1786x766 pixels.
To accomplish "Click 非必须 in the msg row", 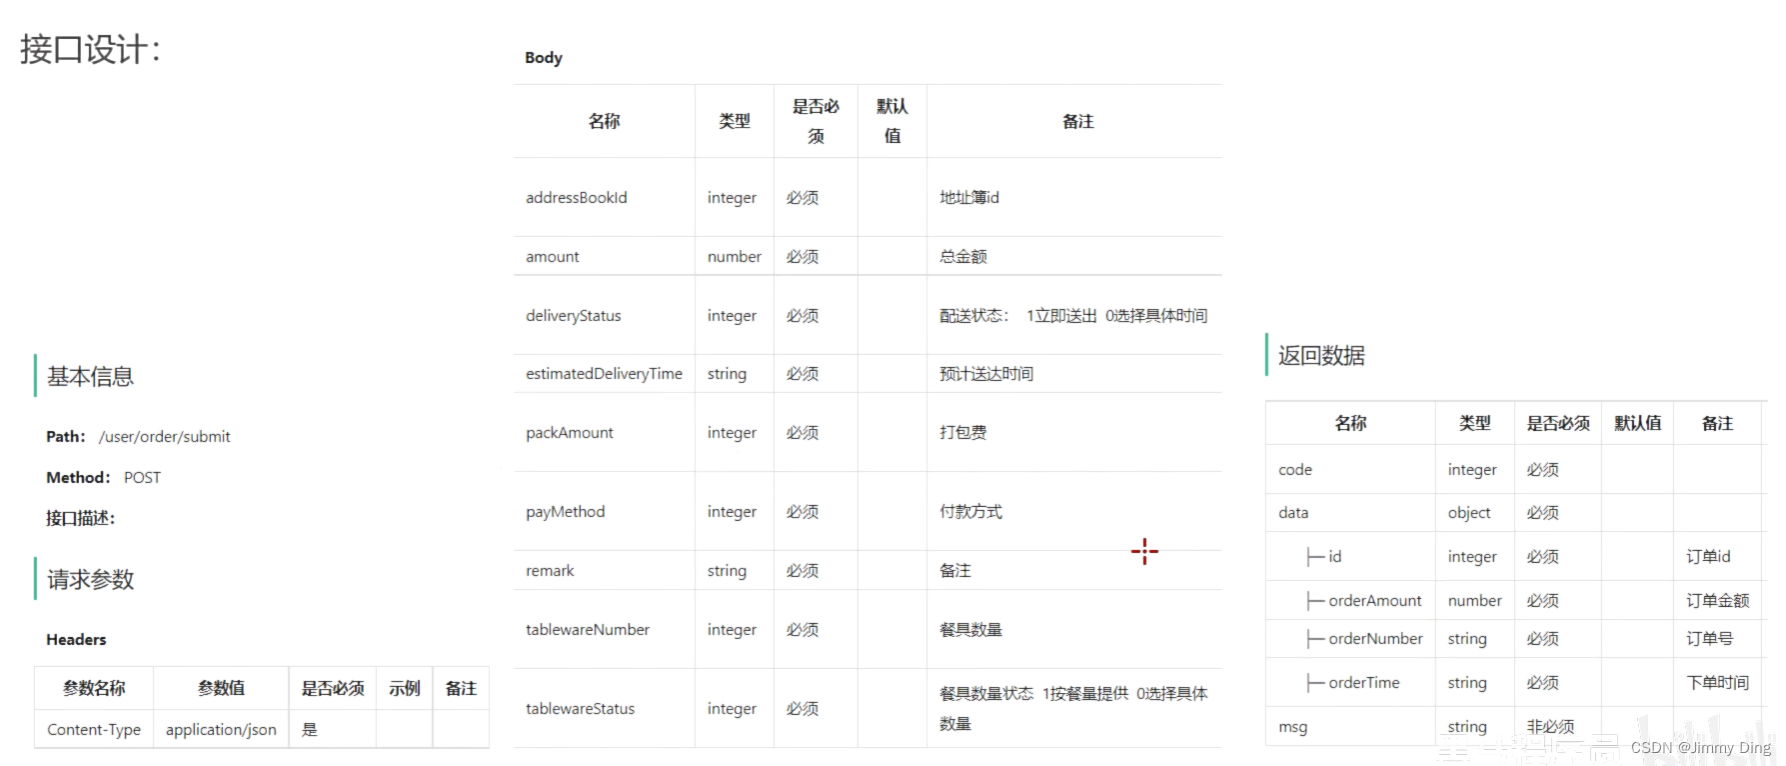I will pyautogui.click(x=1550, y=726).
